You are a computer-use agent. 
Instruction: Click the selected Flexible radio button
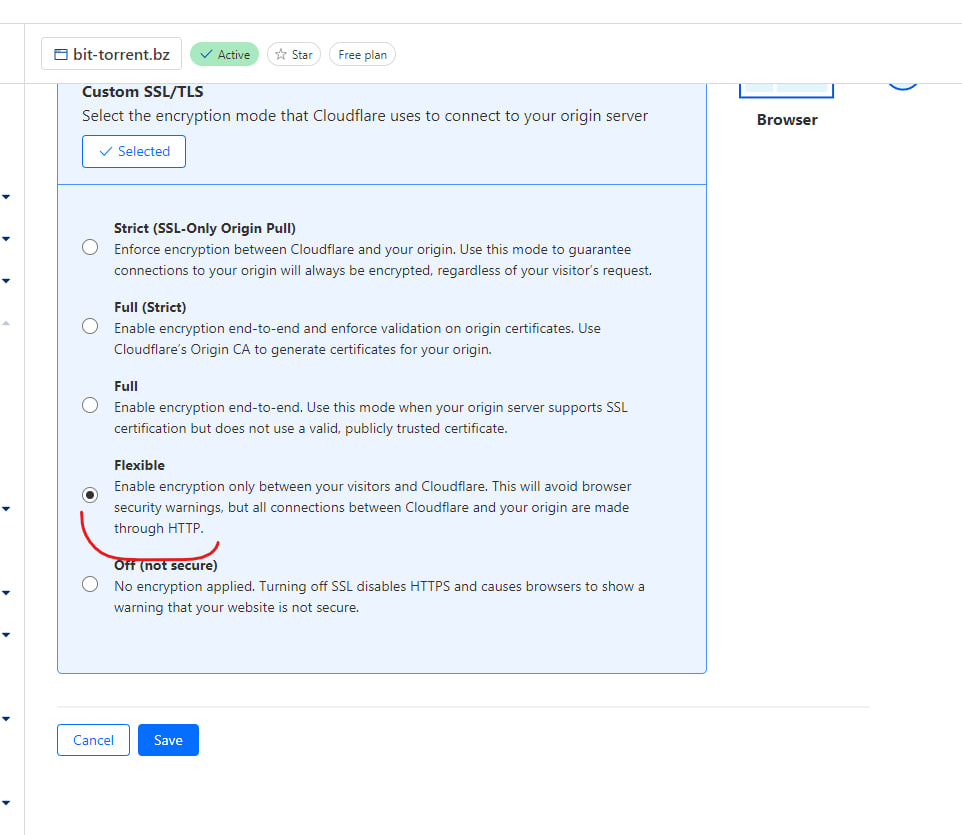(x=90, y=495)
